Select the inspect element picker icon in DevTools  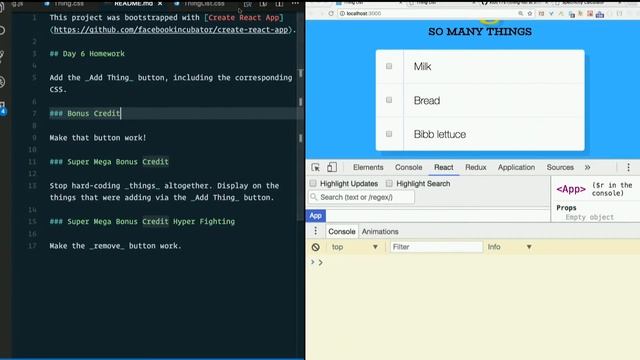pos(315,167)
